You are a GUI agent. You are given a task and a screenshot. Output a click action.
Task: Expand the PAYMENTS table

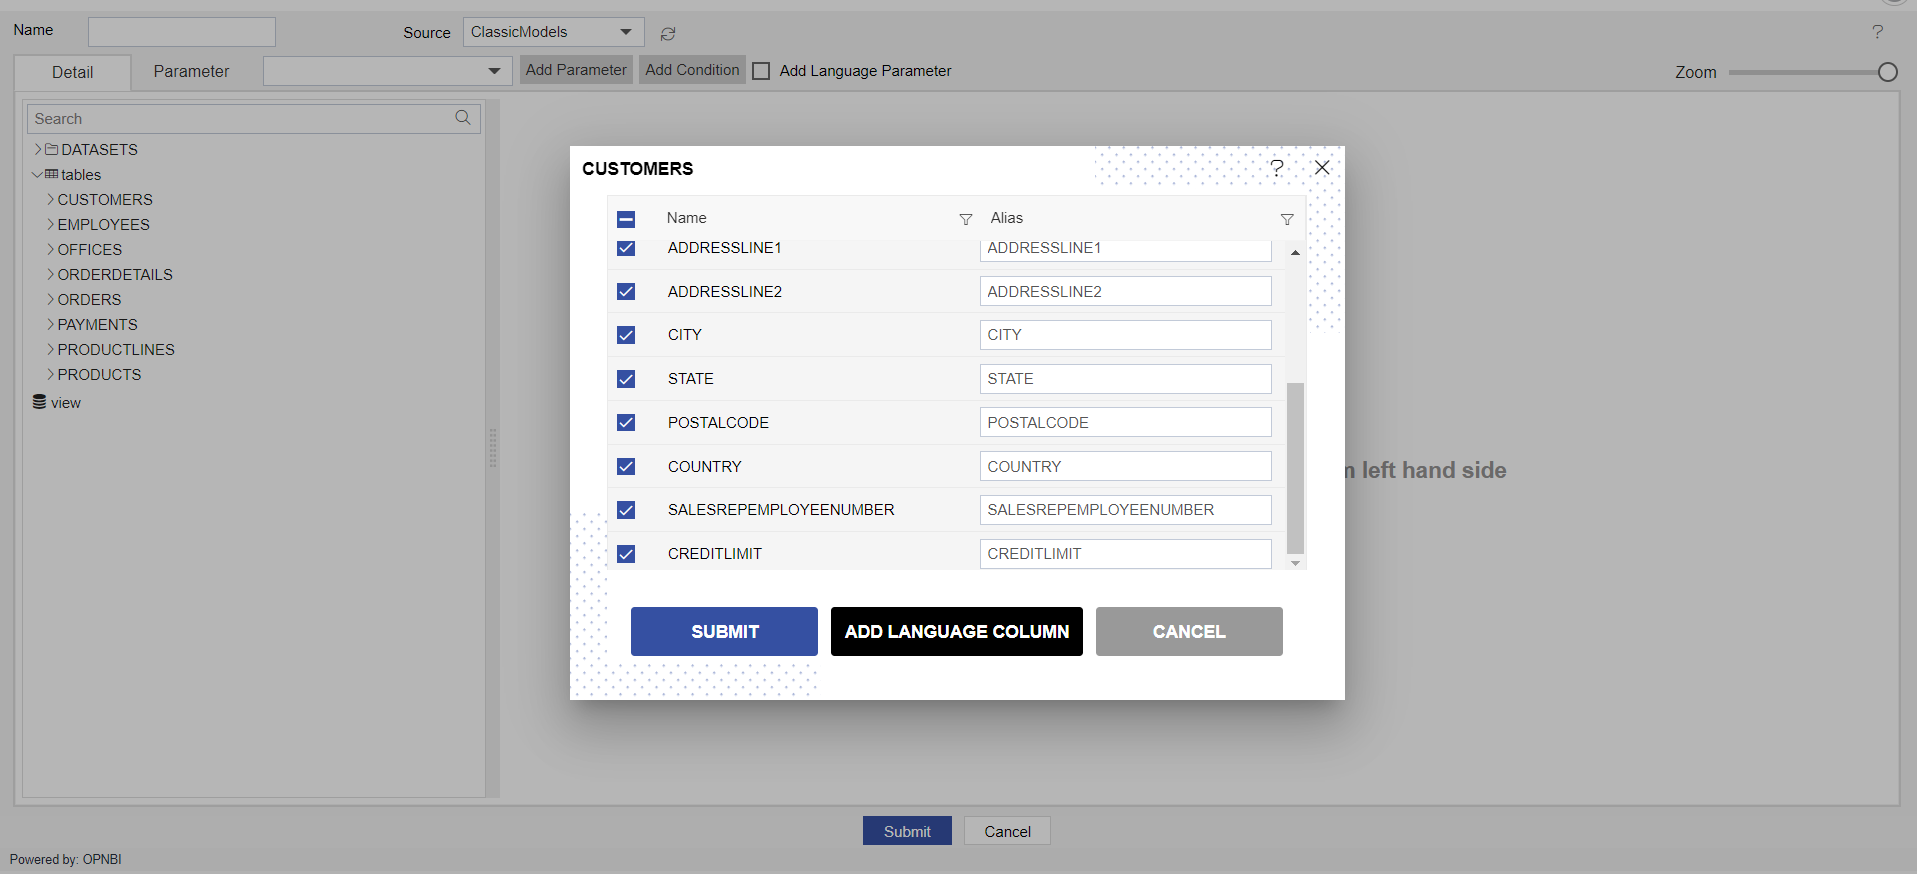(51, 324)
